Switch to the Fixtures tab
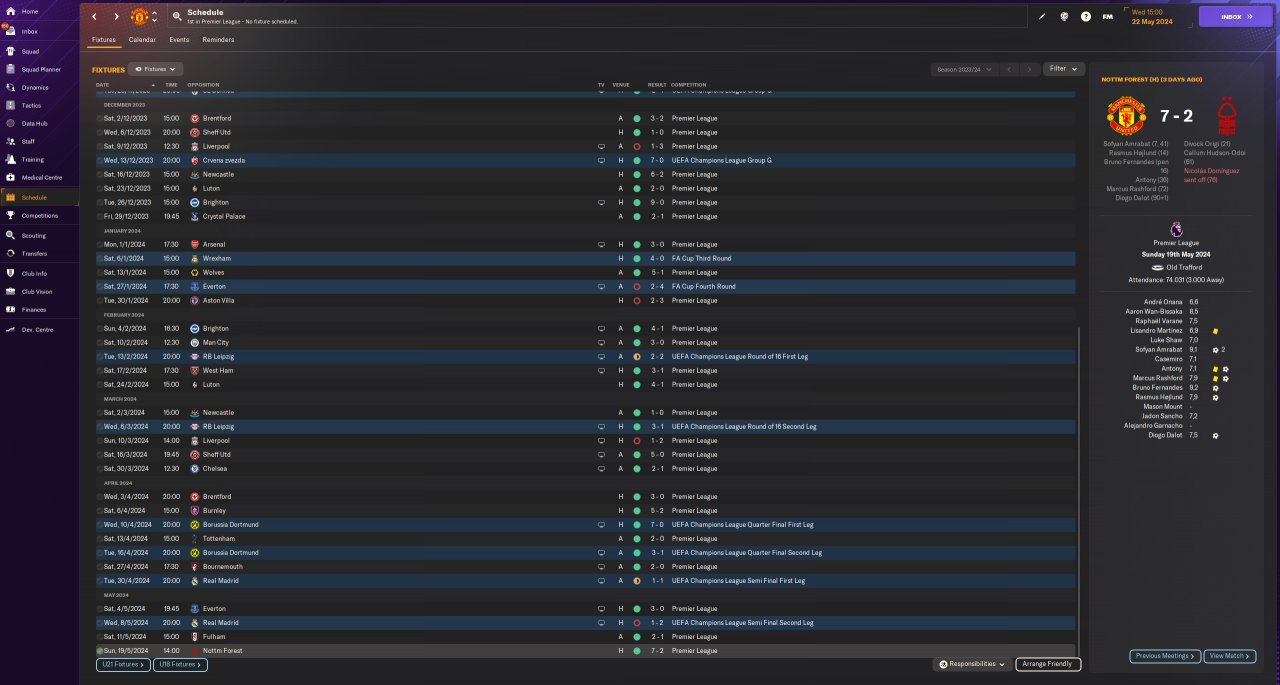Viewport: 1280px width, 685px height. coord(104,40)
